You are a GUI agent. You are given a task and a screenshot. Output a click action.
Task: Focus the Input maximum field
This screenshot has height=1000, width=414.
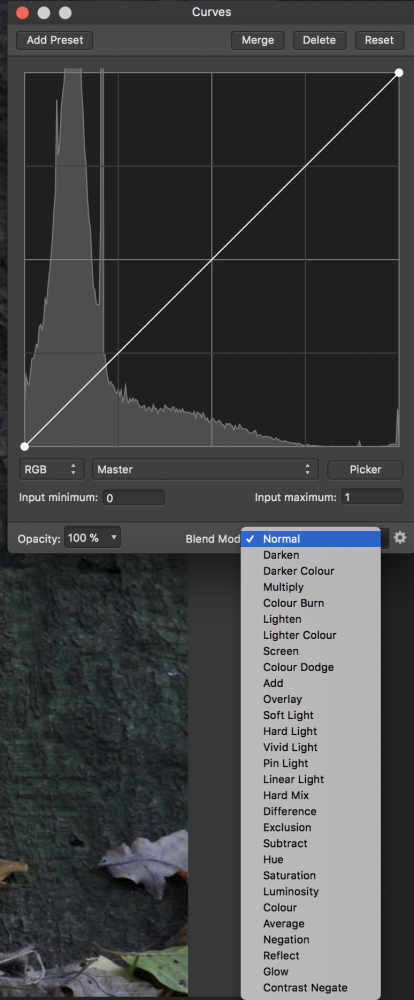372,497
